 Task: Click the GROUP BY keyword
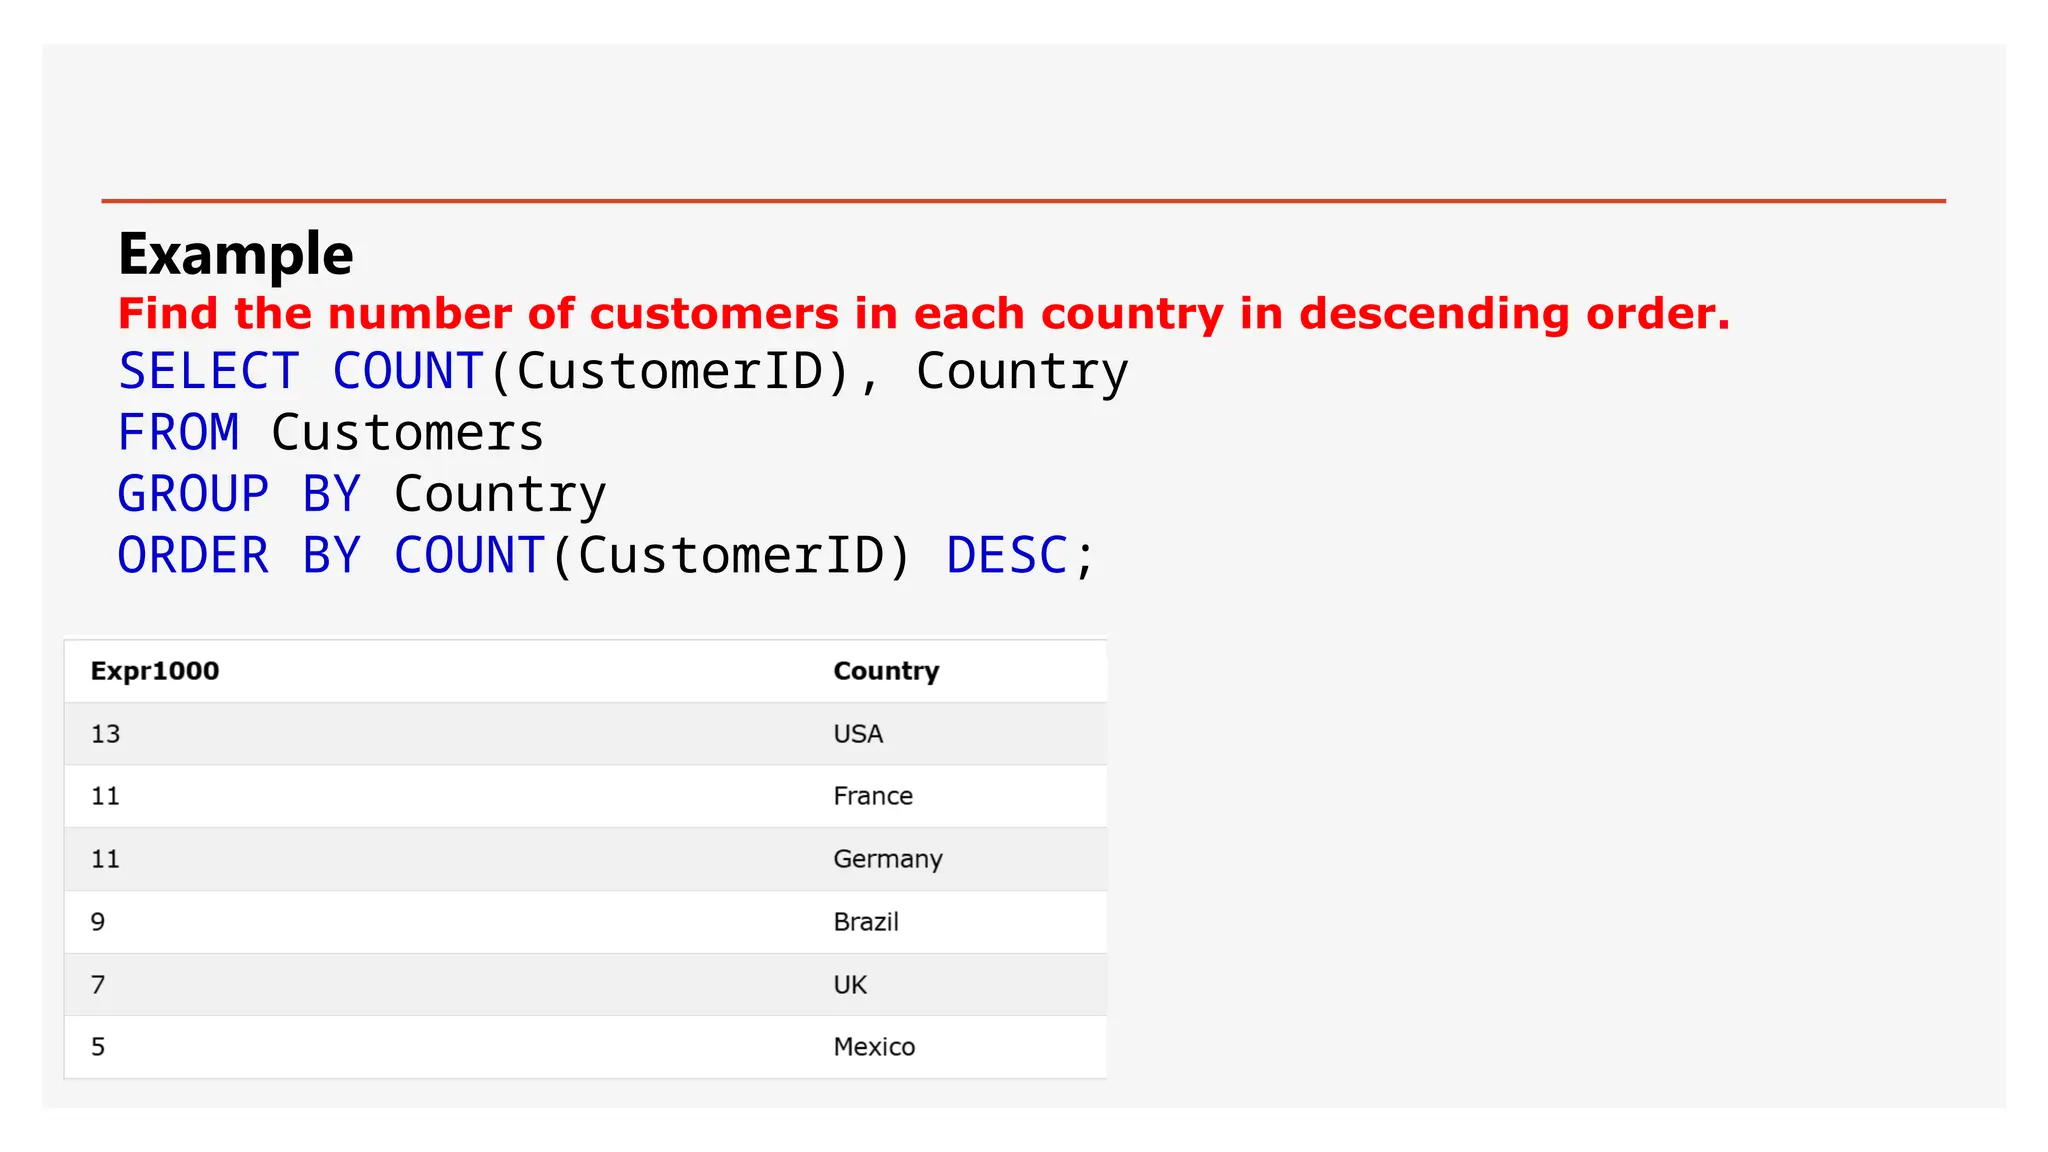pos(239,494)
